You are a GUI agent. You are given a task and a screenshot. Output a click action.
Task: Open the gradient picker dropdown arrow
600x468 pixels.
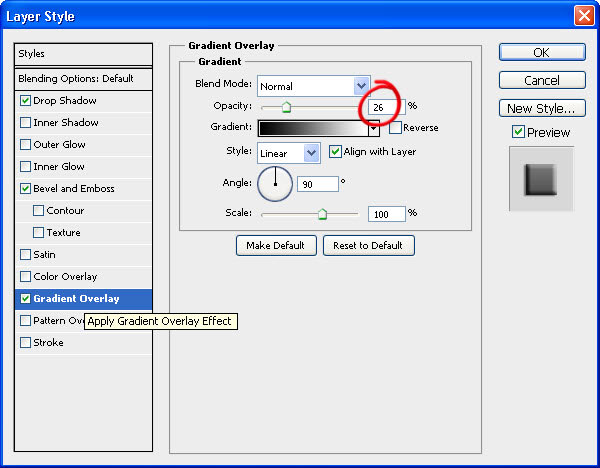coord(374,129)
